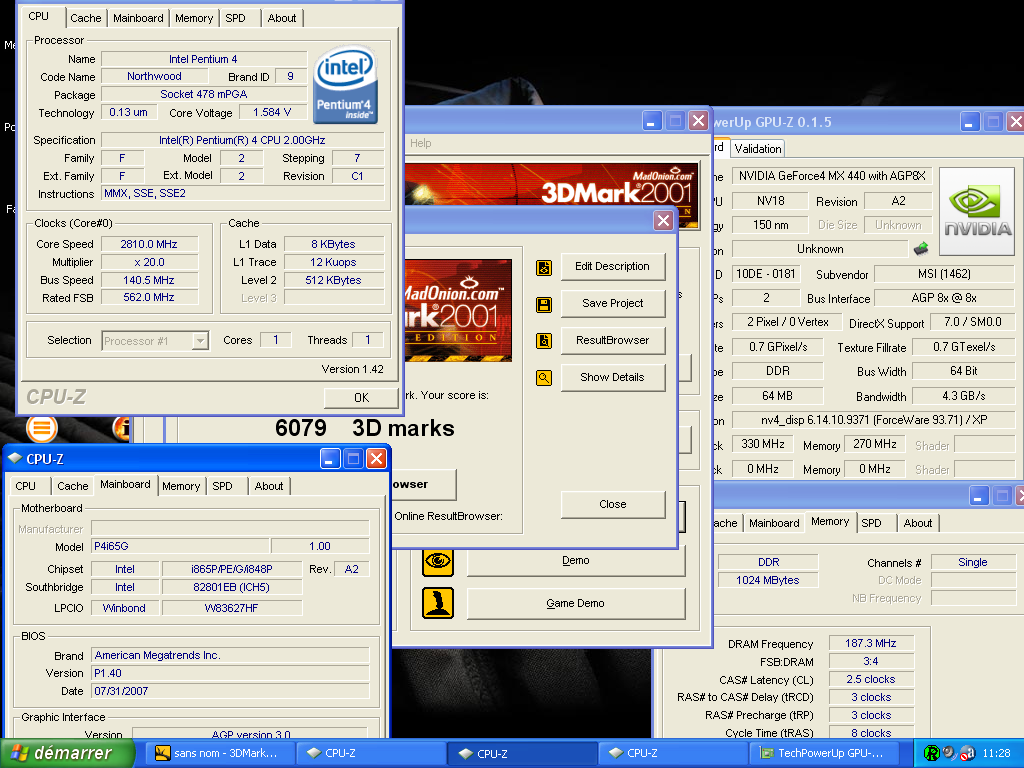The image size is (1024, 768).
Task: Click the Southbridge 82801EB (ICH5) field
Action: [232, 587]
